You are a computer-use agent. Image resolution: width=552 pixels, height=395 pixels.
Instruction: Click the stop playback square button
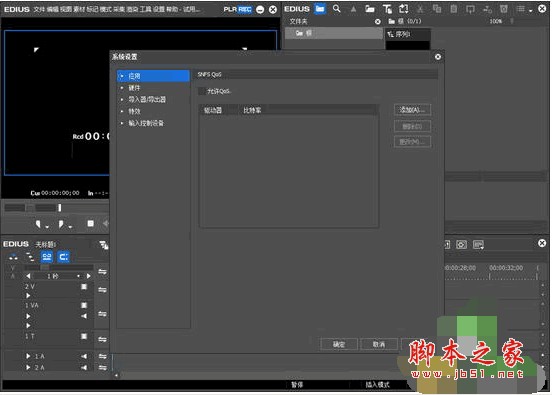90,224
